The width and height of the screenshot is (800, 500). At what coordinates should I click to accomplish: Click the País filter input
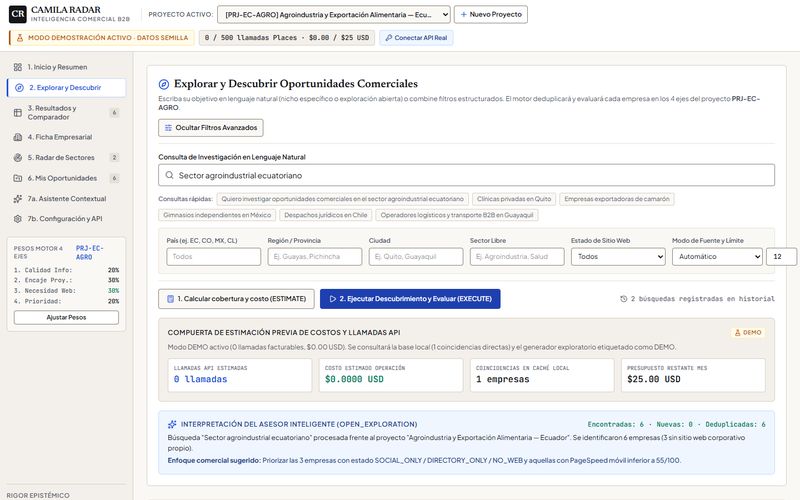(x=213, y=257)
